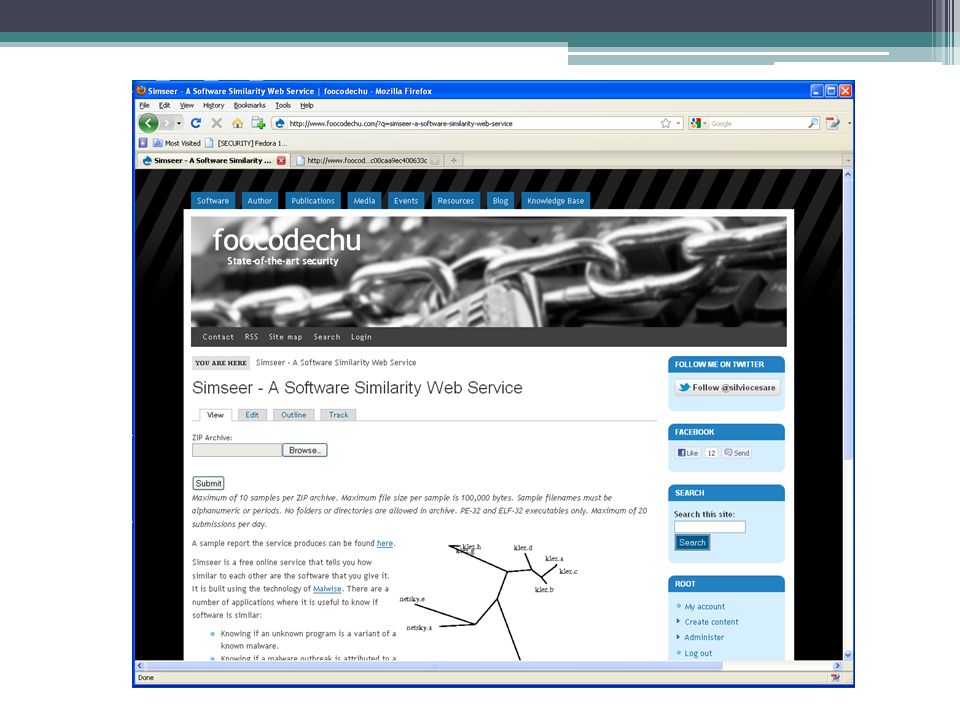Open the My account link
The image size is (960, 720).
tap(705, 606)
